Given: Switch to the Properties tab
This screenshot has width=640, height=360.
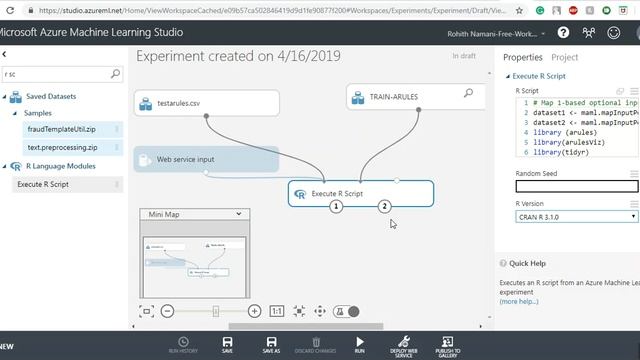Looking at the screenshot, I should [x=522, y=57].
